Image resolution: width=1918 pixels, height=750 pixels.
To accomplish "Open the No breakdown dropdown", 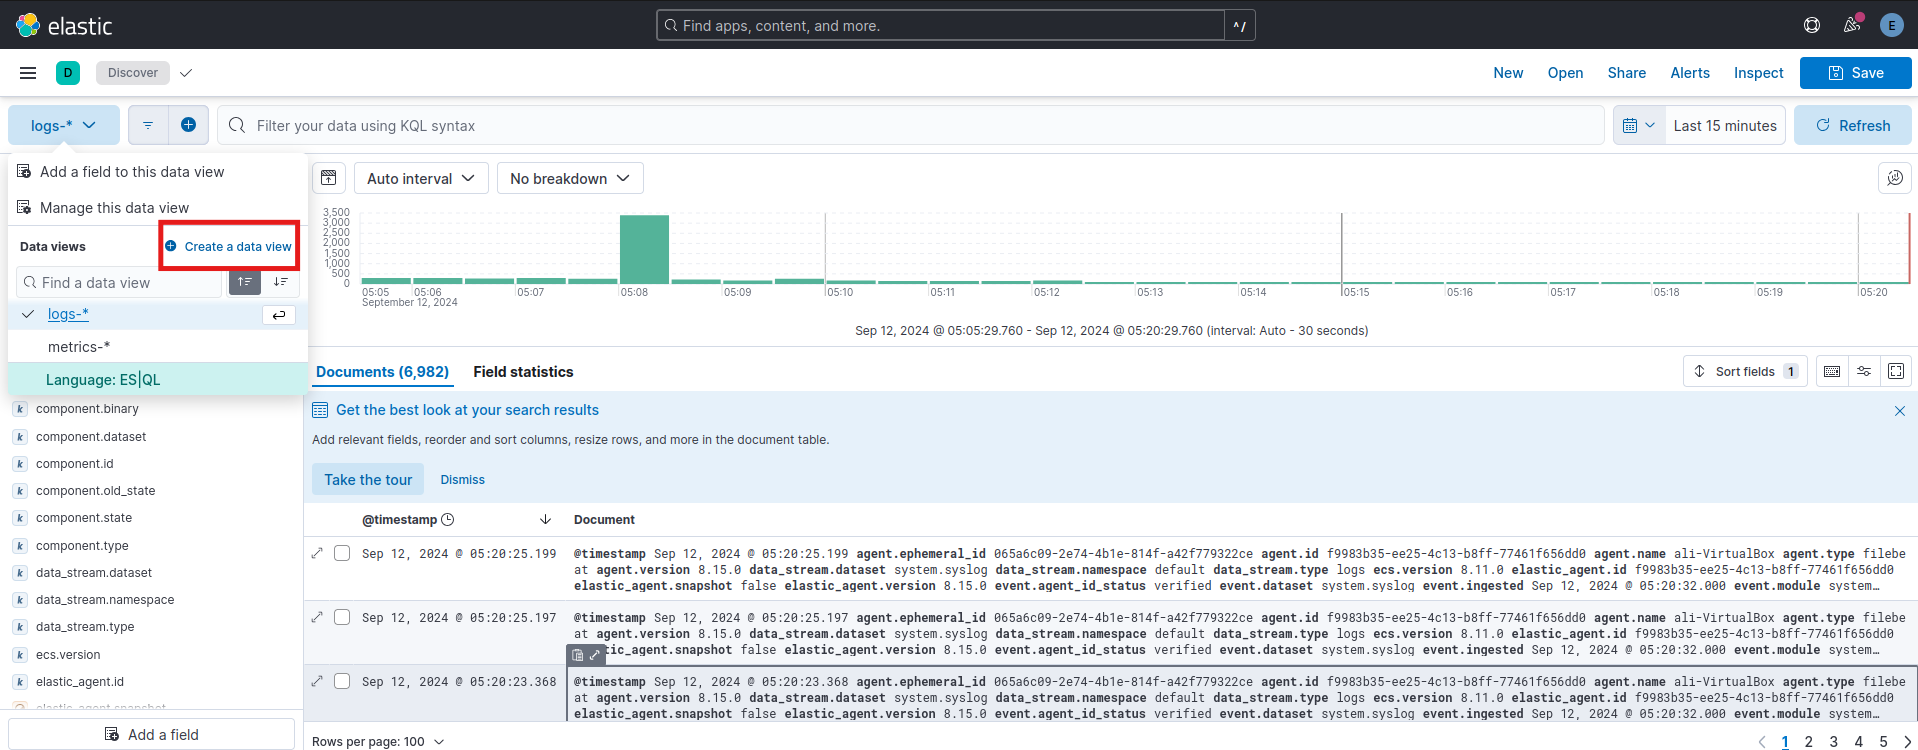I will click(x=570, y=178).
